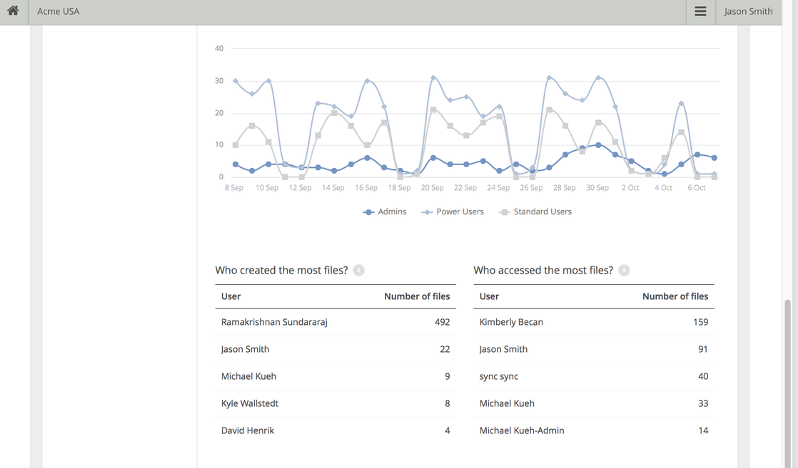Viewport: 798px width, 468px height.
Task: Click Michael Kueh-Admin user entry
Action: [521, 430]
